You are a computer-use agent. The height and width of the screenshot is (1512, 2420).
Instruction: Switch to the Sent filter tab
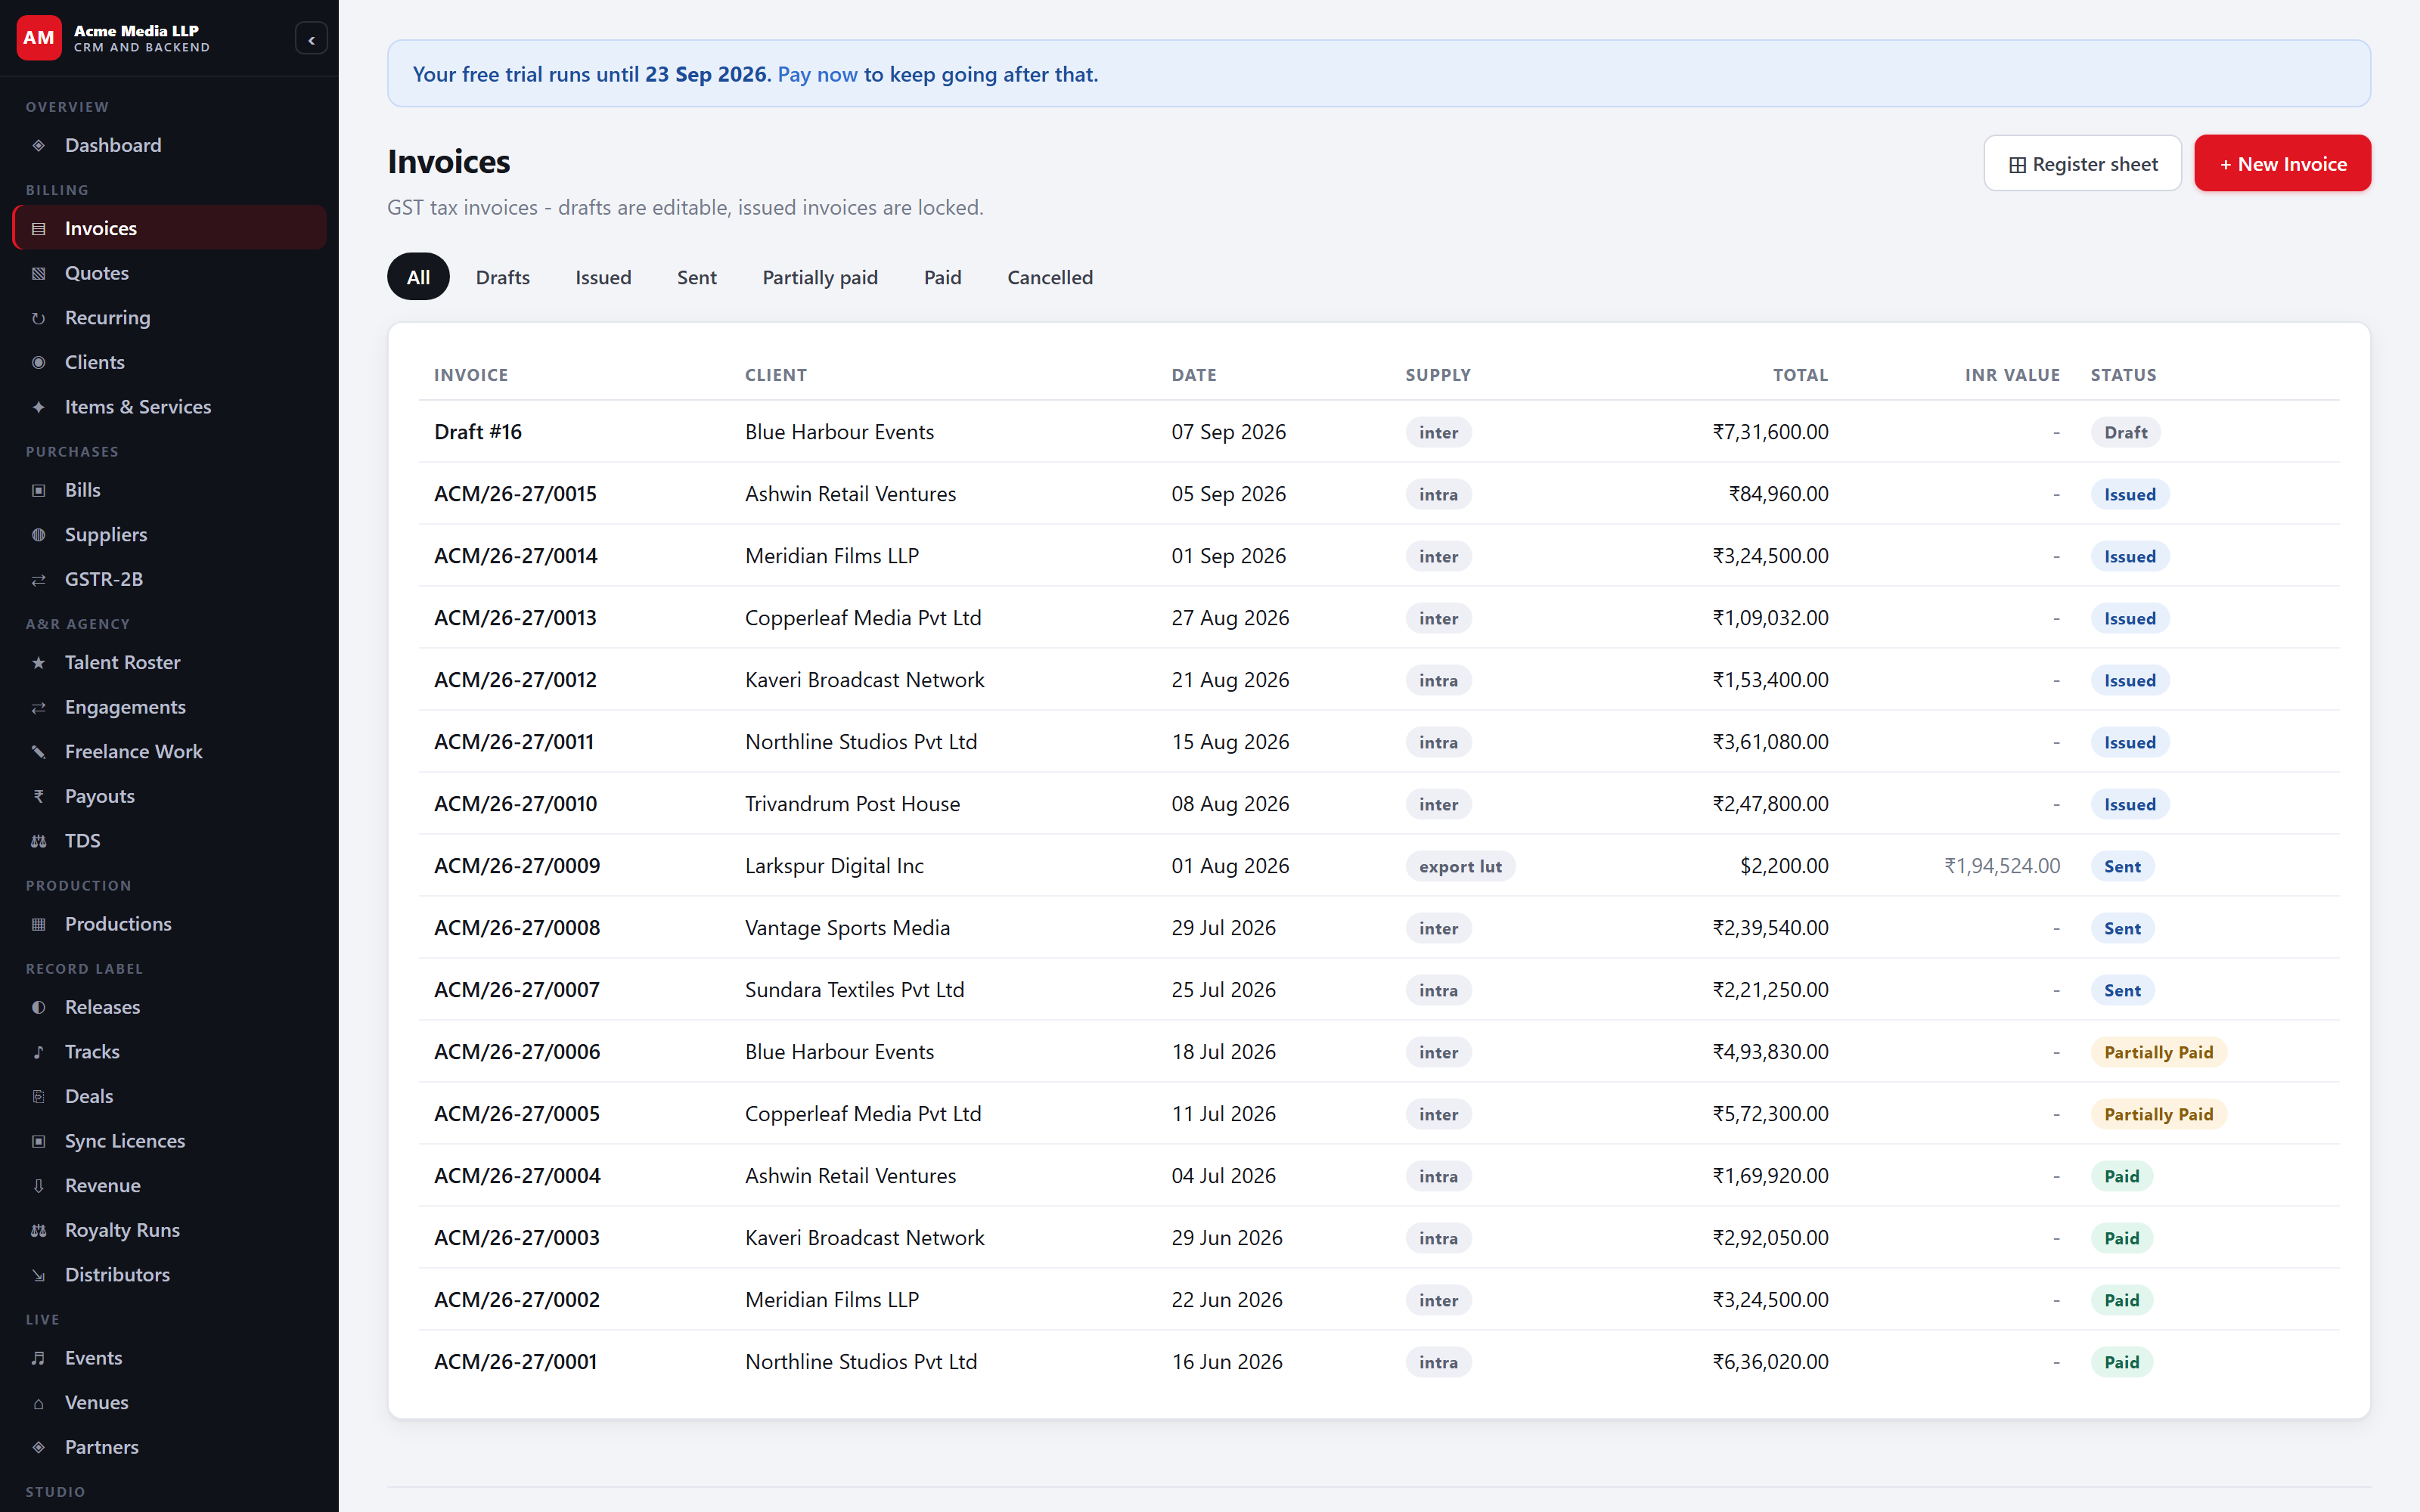coord(697,277)
